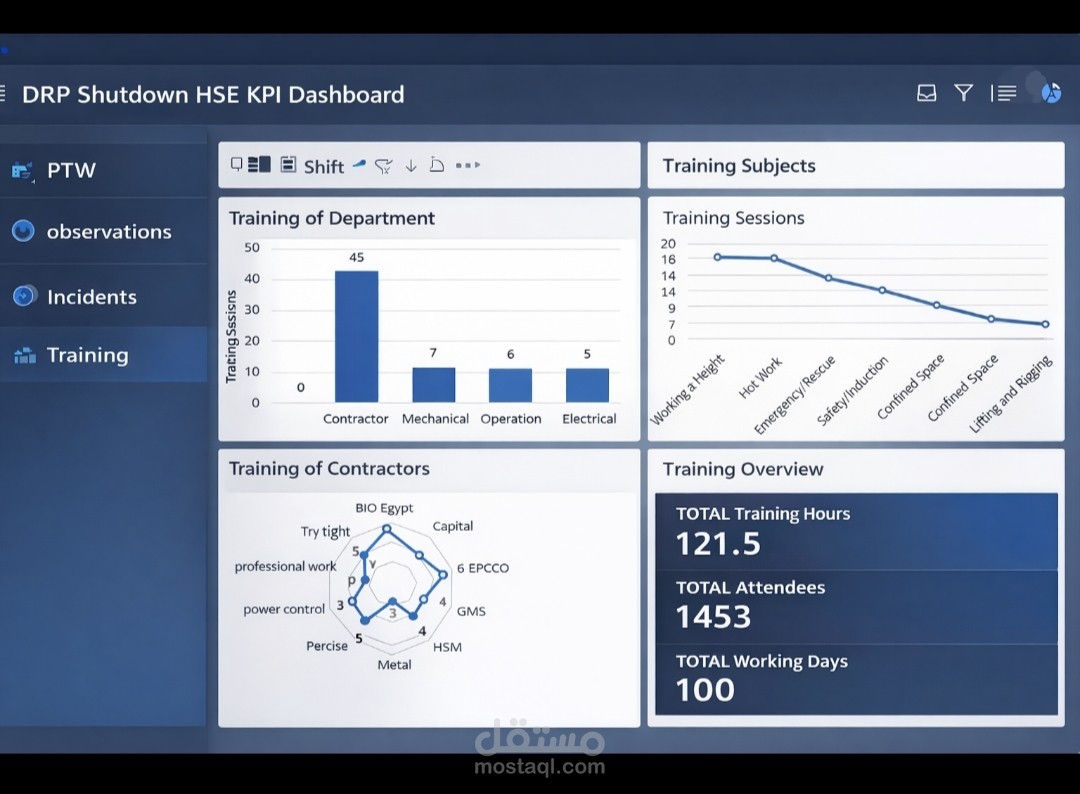Select the Operation bar valued 6
1080x794 pixels.
(x=510, y=385)
